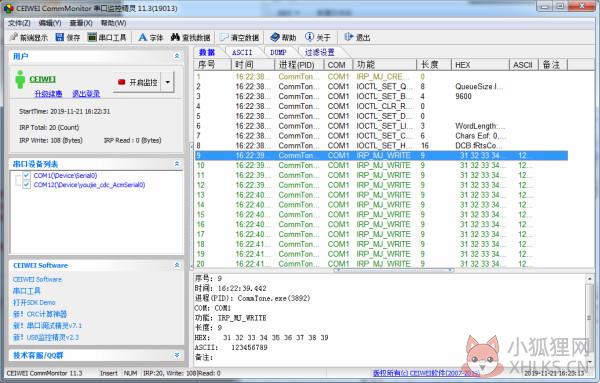Select row 7 Chars Eof entry
Image resolution: width=600 pixels, height=383 pixels.
point(381,135)
